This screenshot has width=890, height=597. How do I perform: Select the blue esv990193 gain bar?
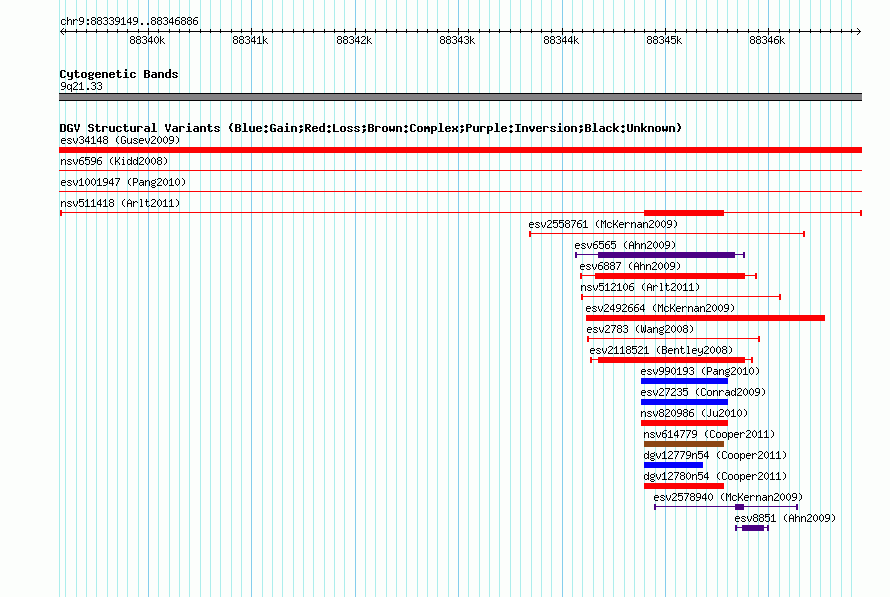click(685, 381)
